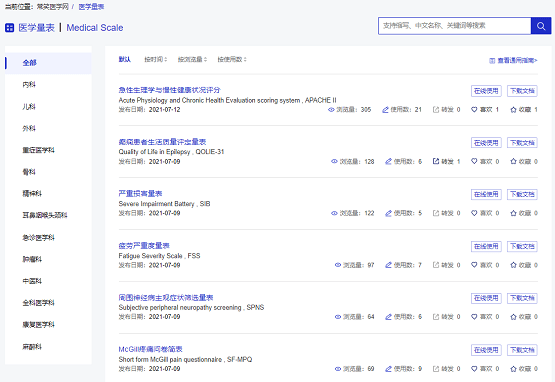555x382 pixels.
Task: Click pencil usage icon in SF-MPQ row
Action: [x=388, y=369]
